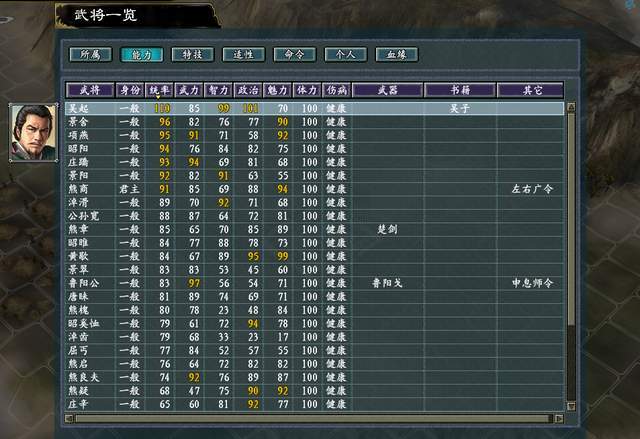Image resolution: width=640 pixels, height=439 pixels.
Task: Sort by the 武将 column header
Action: click(90, 90)
